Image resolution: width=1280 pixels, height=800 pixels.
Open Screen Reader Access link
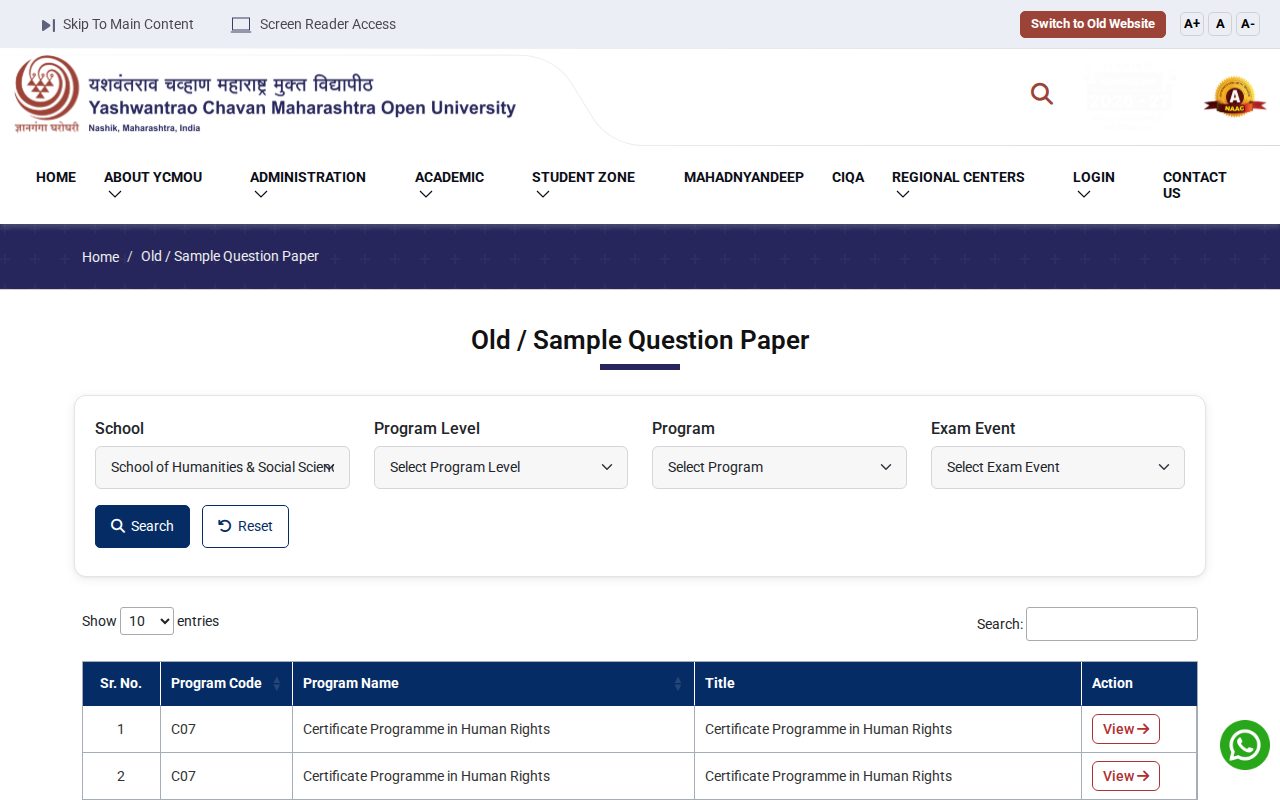click(314, 24)
